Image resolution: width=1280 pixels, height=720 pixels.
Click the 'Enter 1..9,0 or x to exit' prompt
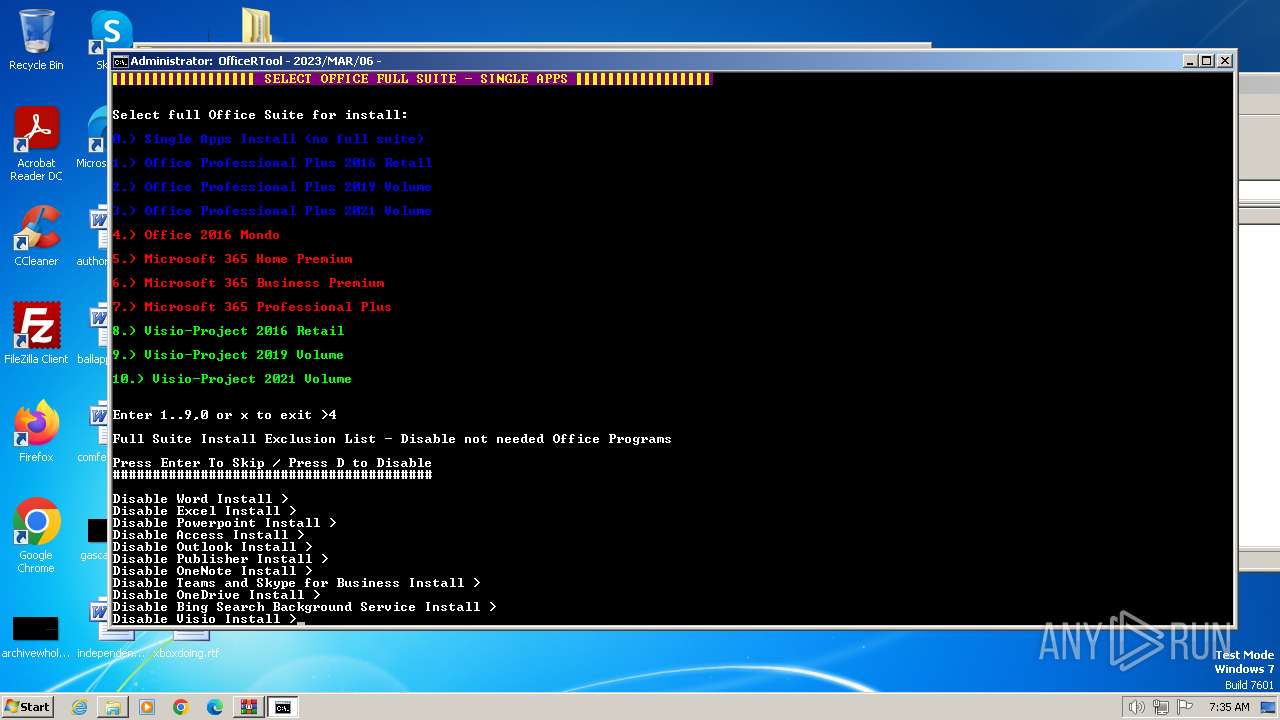click(224, 415)
